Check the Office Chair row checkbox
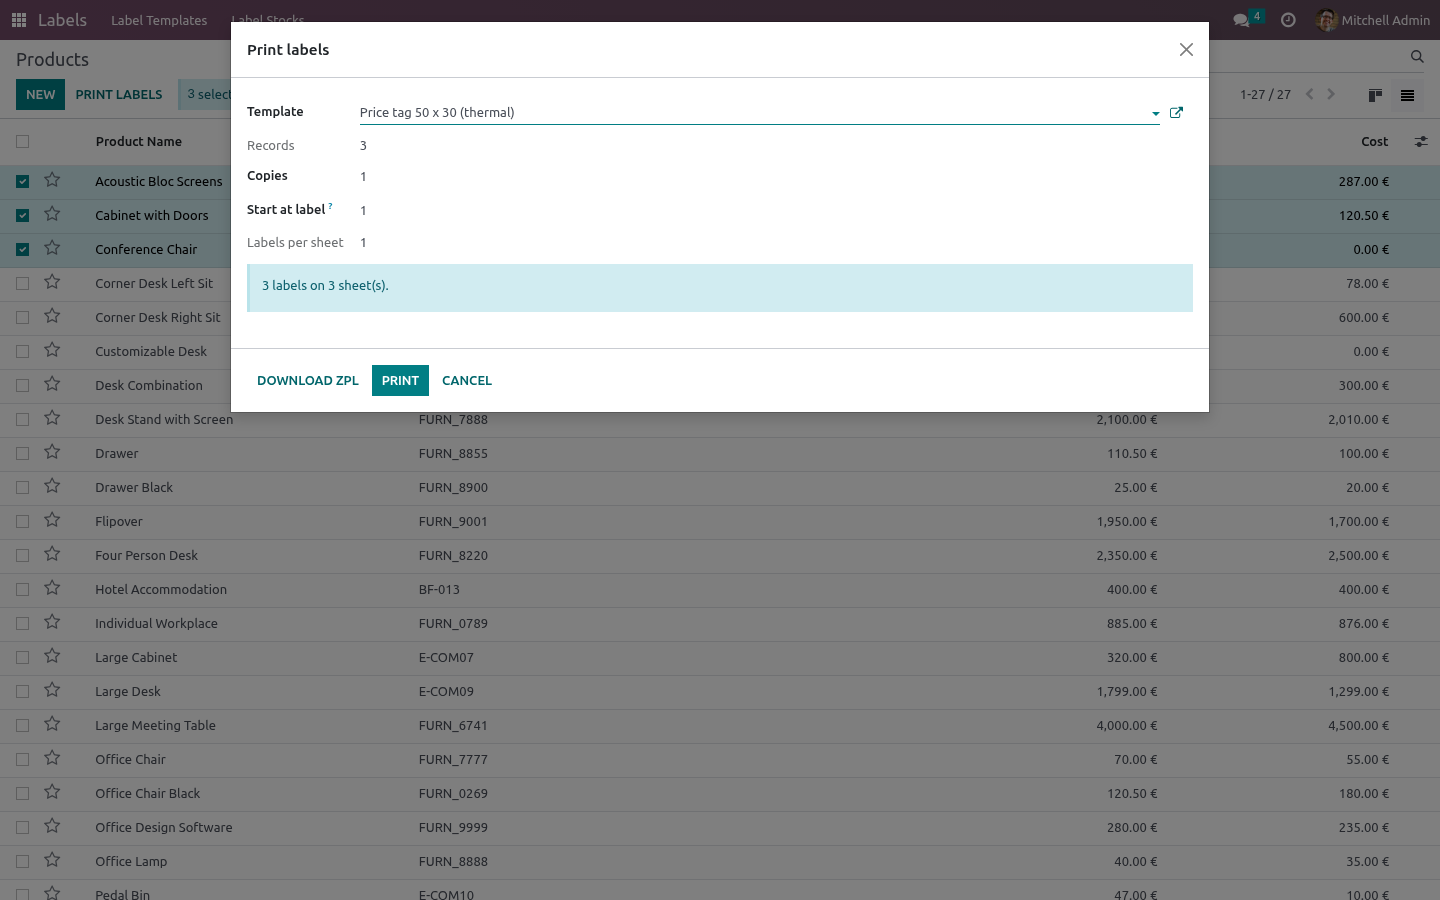 pyautogui.click(x=23, y=760)
